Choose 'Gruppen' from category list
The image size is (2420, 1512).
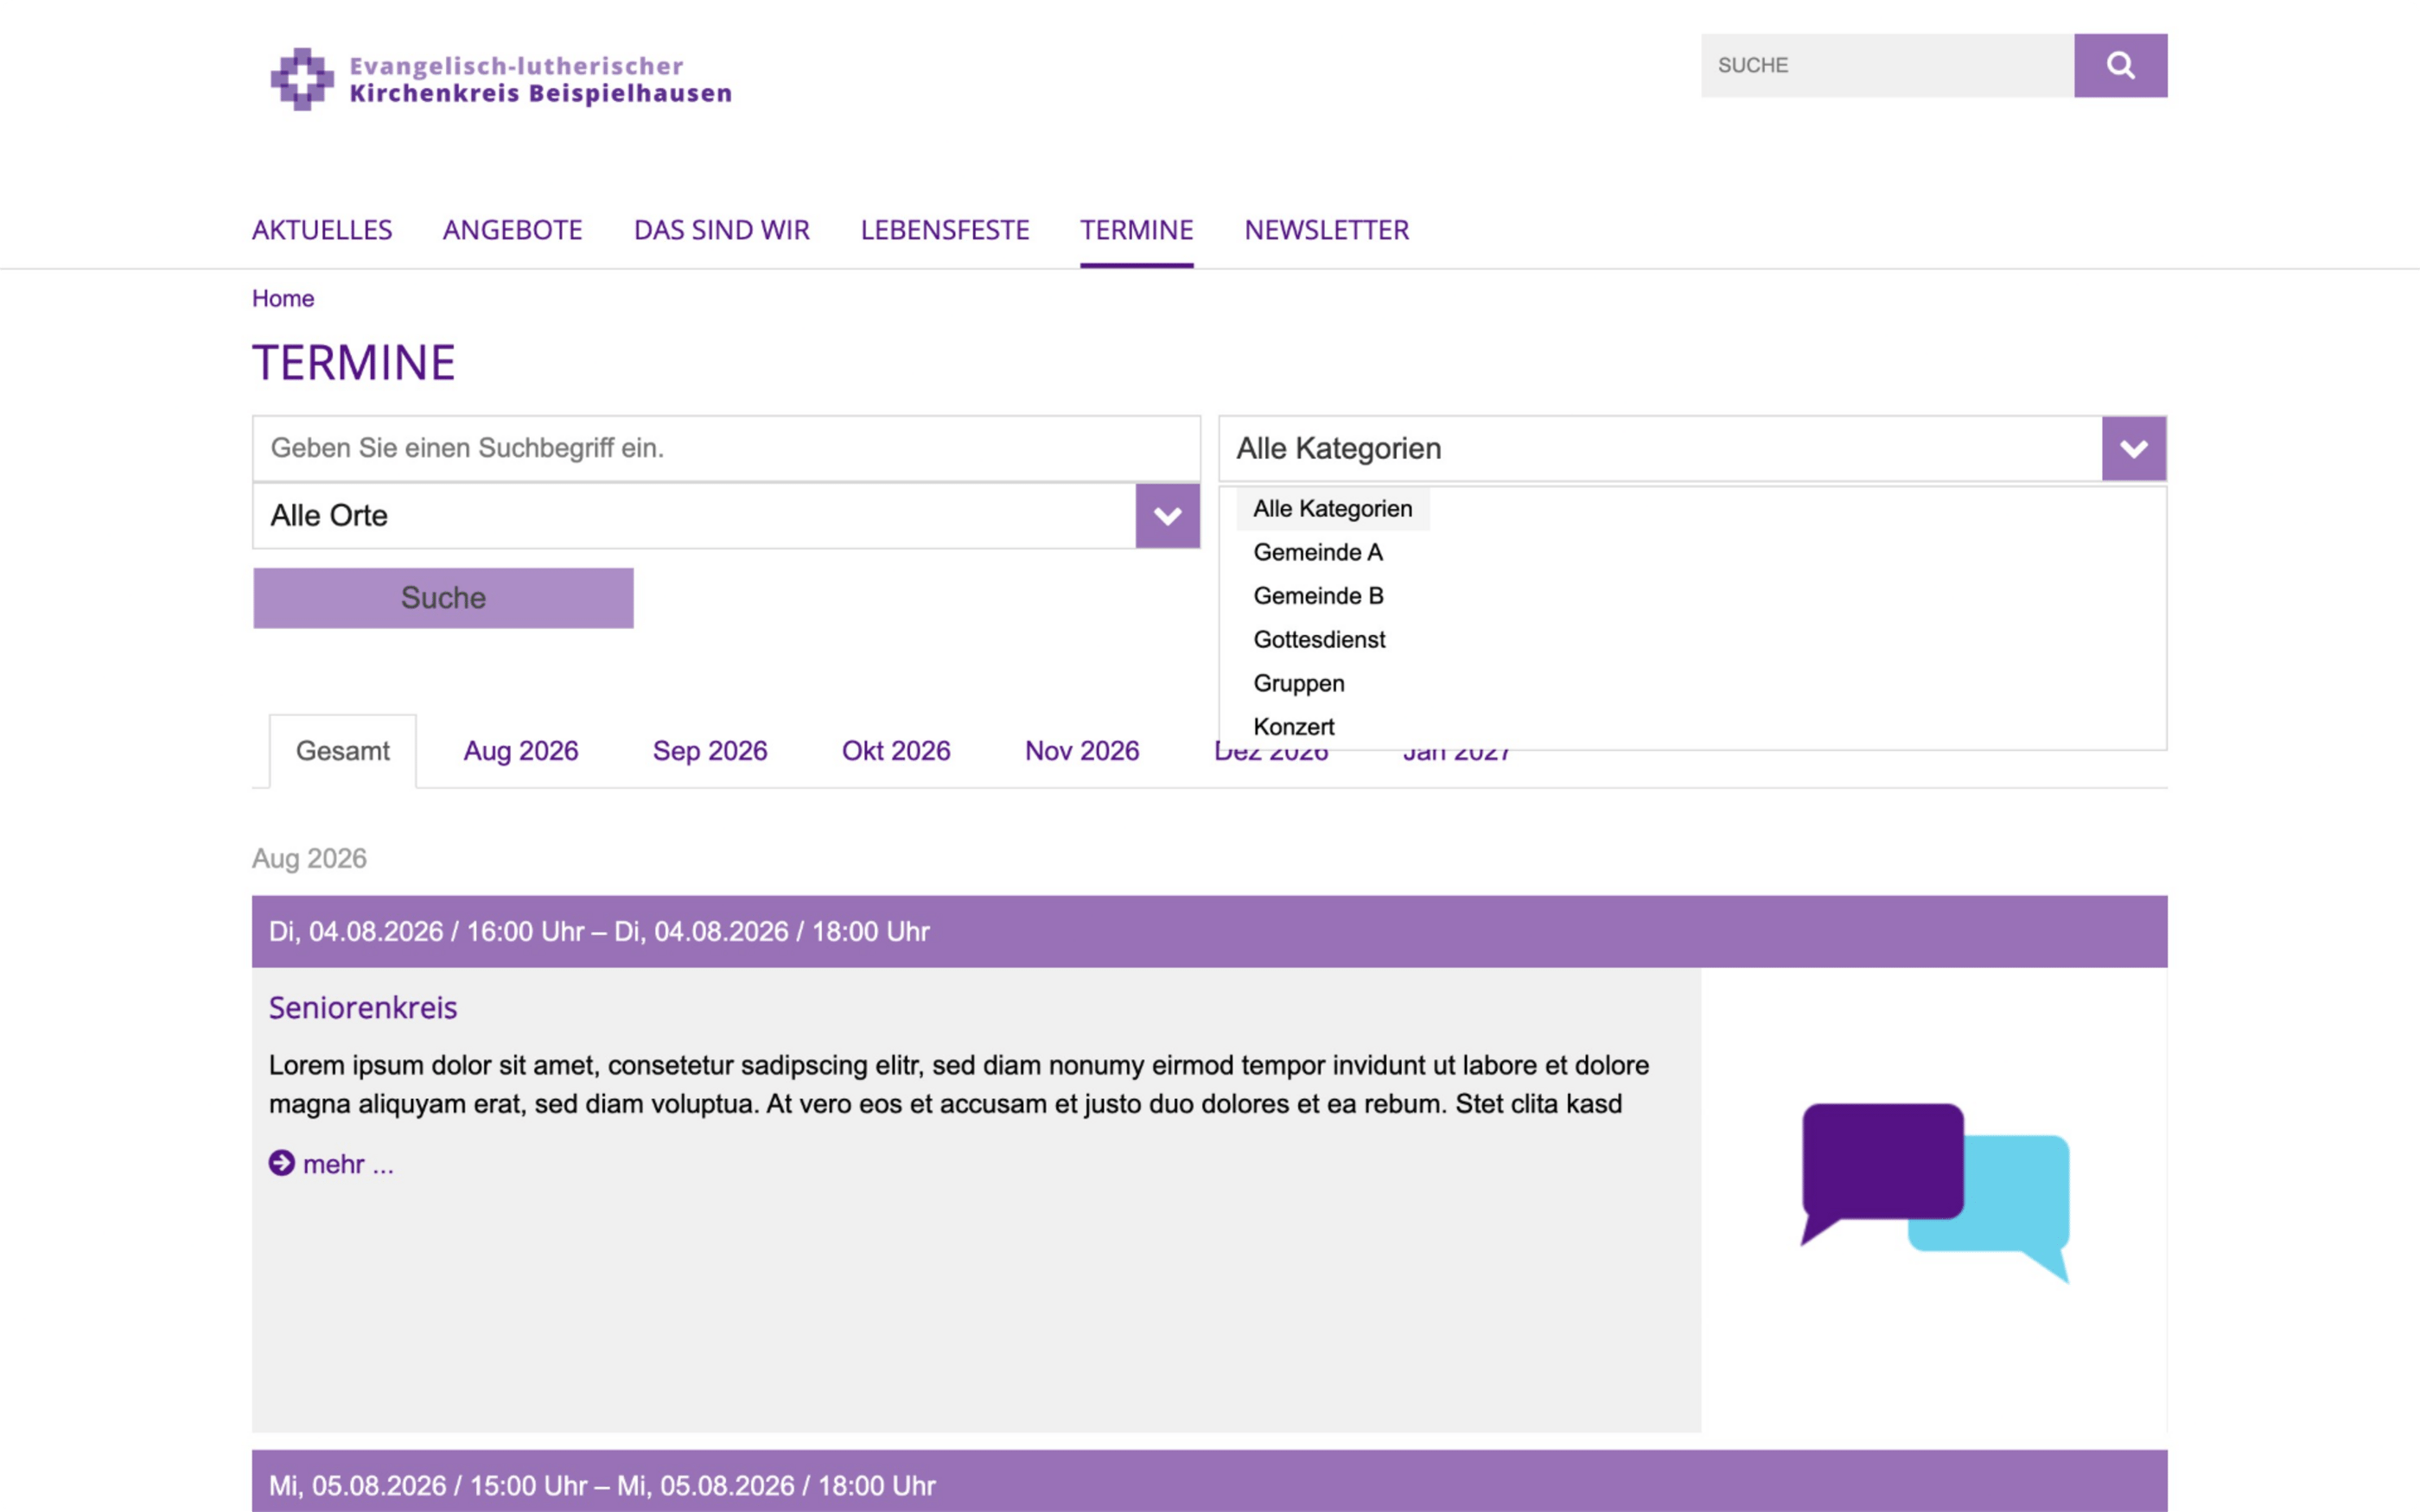click(x=1298, y=684)
